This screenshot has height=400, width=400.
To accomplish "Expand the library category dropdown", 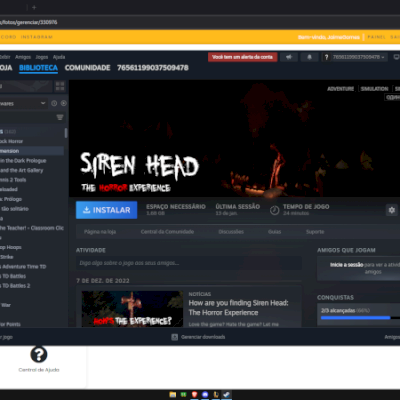I will (x=43, y=103).
